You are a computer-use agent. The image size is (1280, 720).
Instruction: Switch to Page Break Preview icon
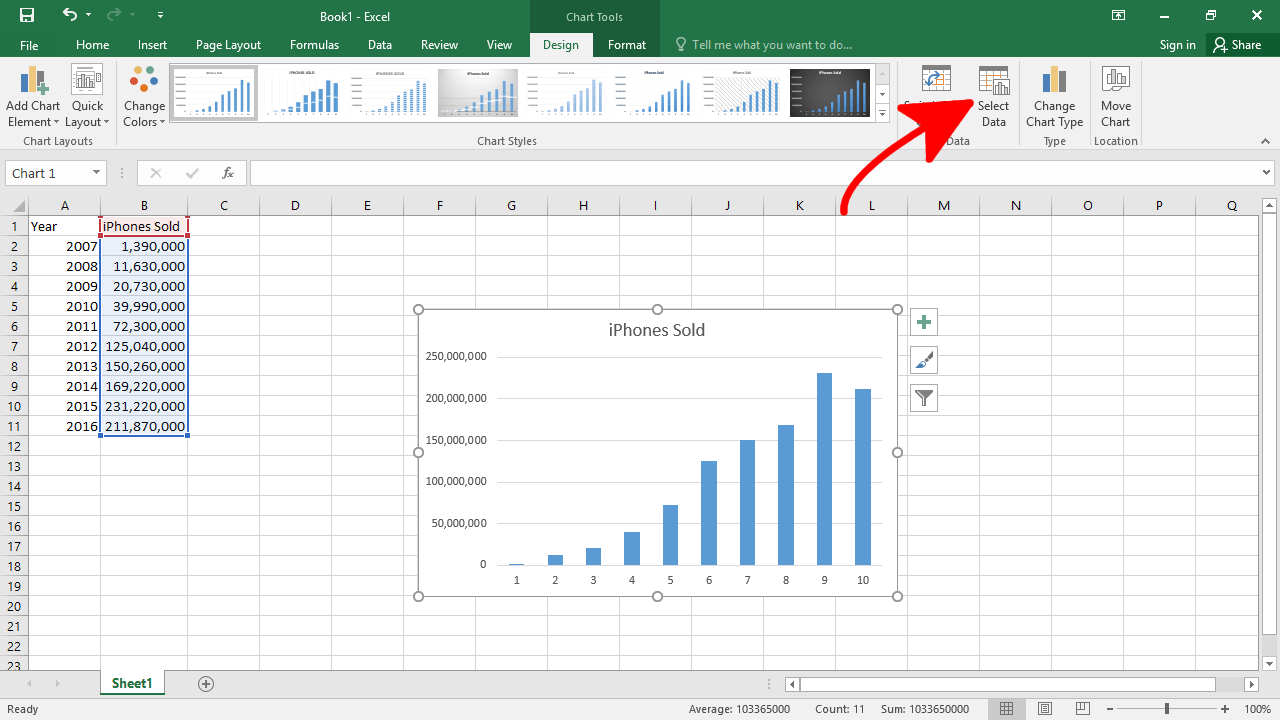(x=1081, y=709)
